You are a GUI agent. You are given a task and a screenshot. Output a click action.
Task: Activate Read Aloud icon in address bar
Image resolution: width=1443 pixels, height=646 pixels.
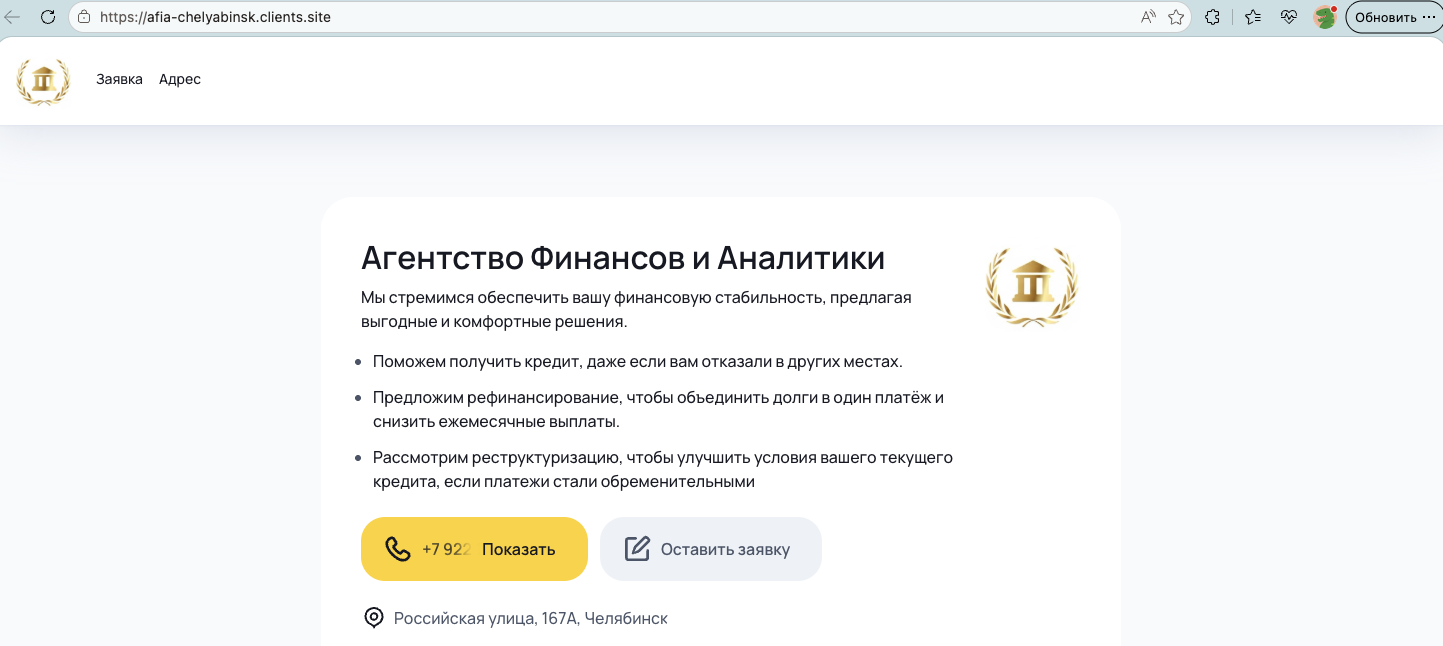(1148, 17)
